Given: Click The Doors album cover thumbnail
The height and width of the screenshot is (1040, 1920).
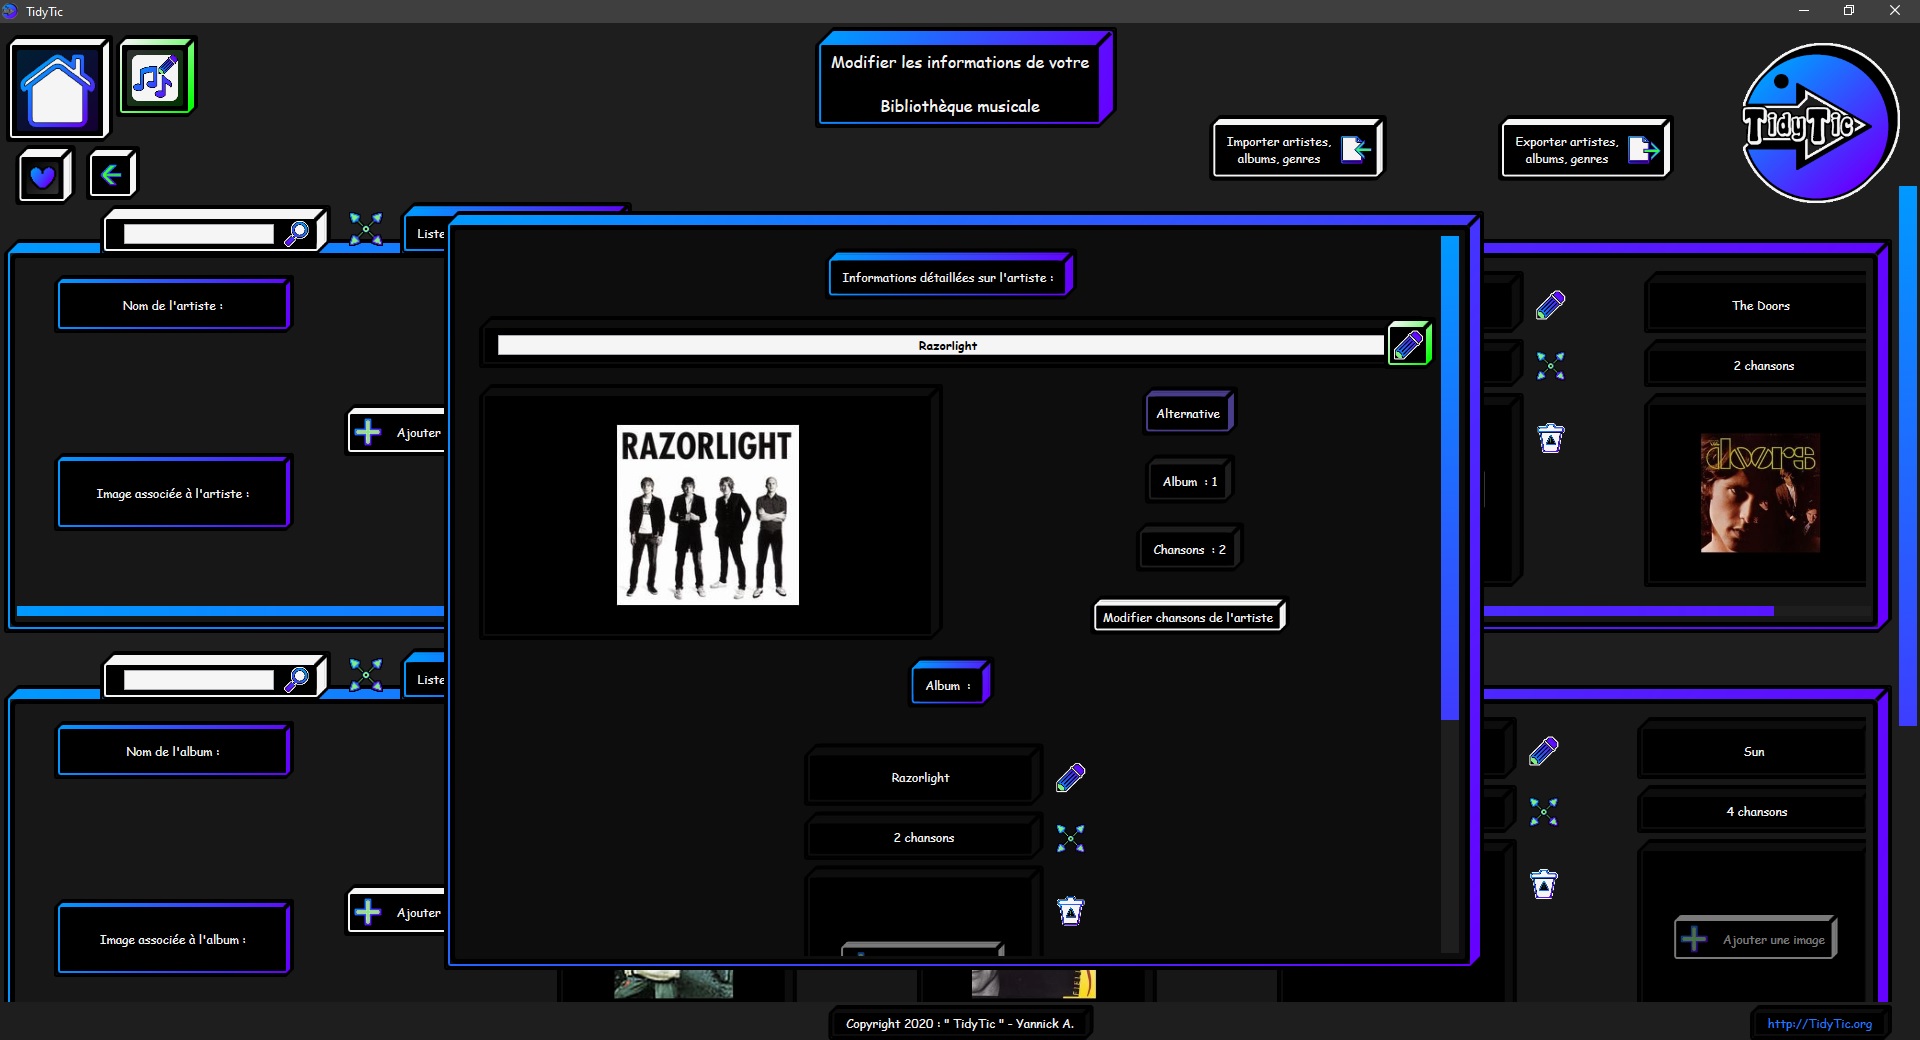Looking at the screenshot, I should tap(1761, 493).
